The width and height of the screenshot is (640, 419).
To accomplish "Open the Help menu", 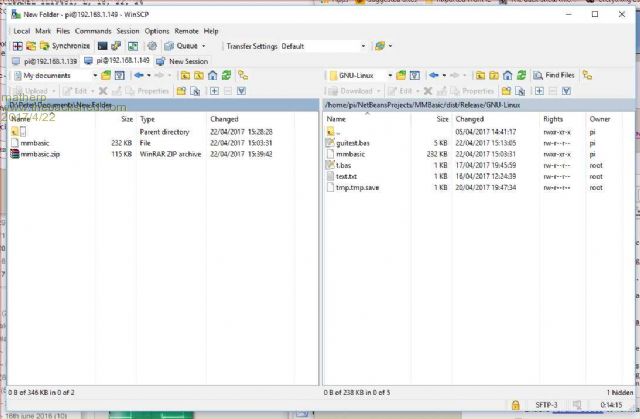I will [x=211, y=31].
